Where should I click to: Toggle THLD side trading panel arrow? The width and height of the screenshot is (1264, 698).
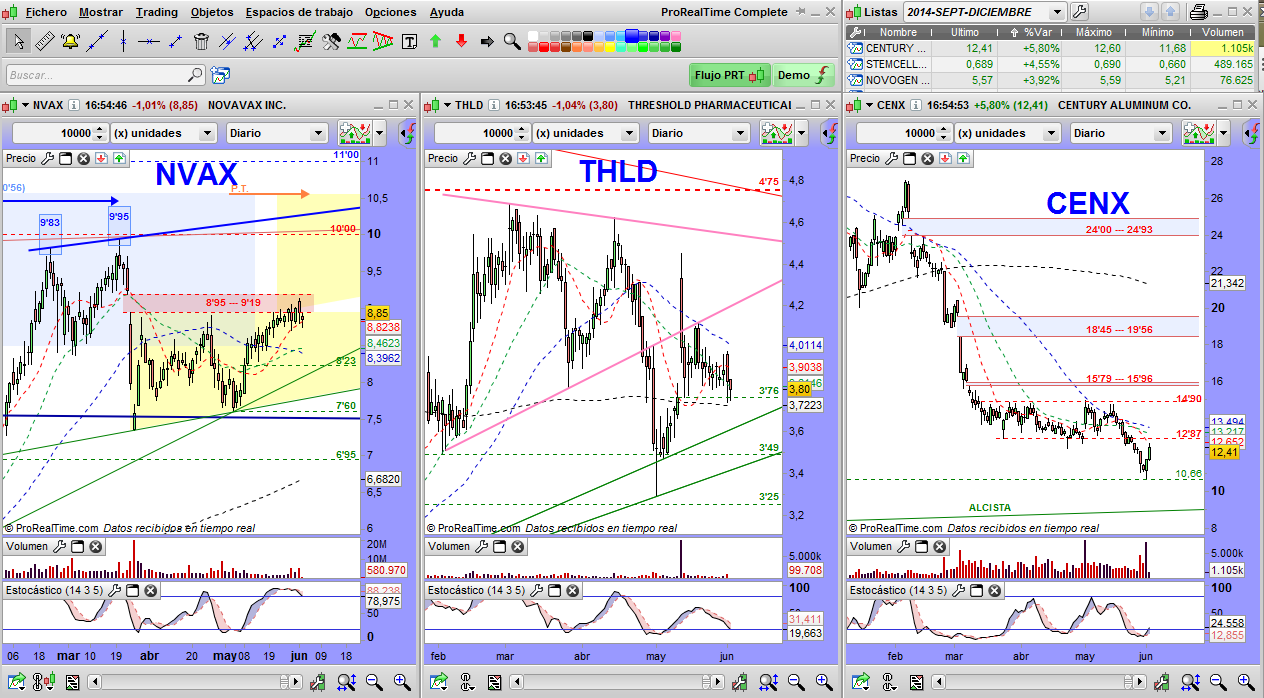coord(830,133)
